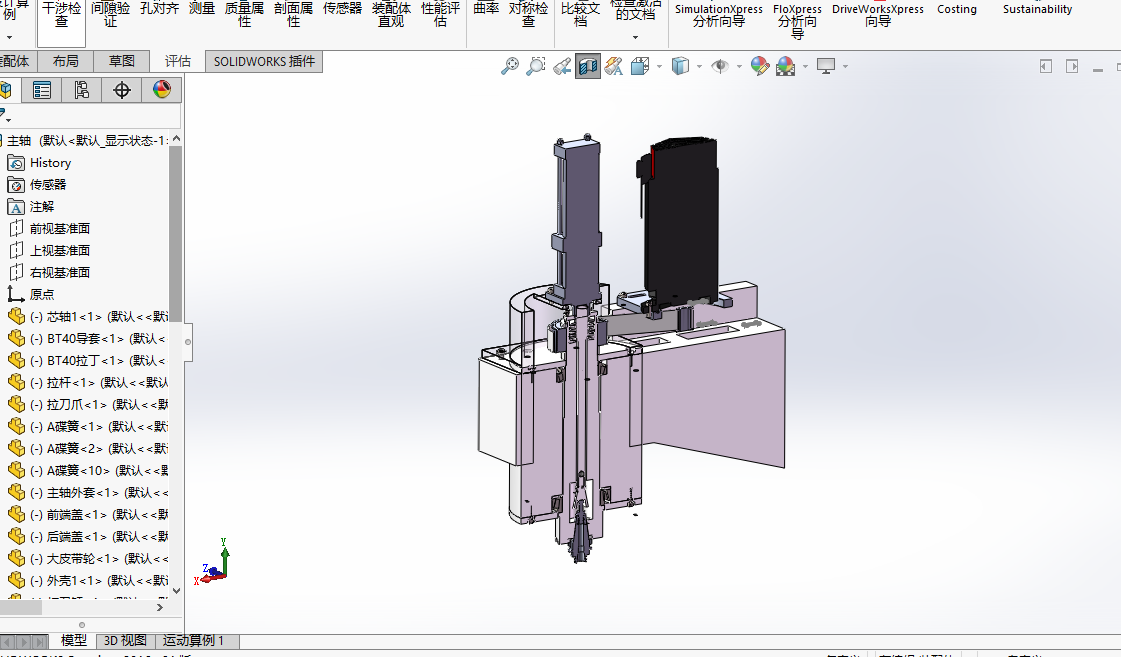Click the feature tree scroll-down arrow
Screen dimensions: 1121x657
(176, 591)
